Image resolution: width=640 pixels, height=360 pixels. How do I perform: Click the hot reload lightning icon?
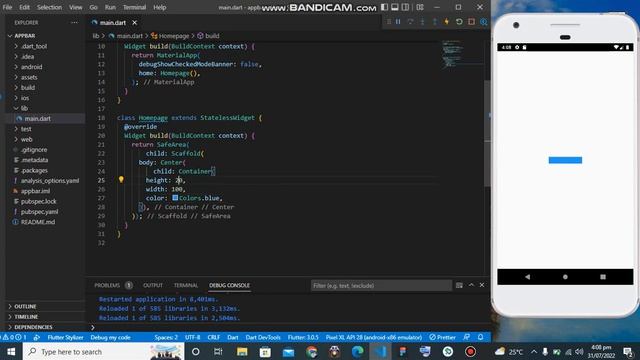click(447, 22)
